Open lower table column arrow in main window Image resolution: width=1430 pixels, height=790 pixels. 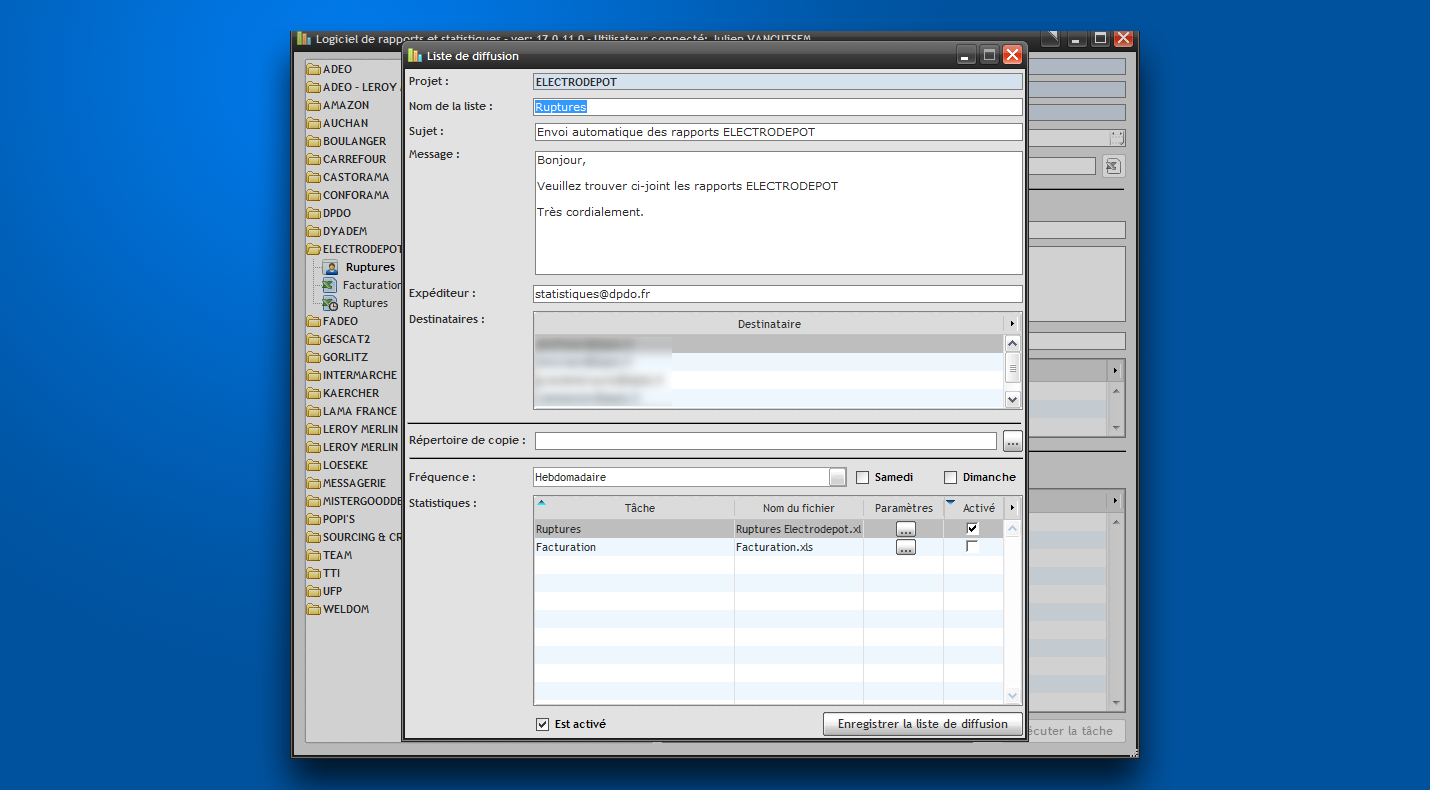tap(1116, 499)
